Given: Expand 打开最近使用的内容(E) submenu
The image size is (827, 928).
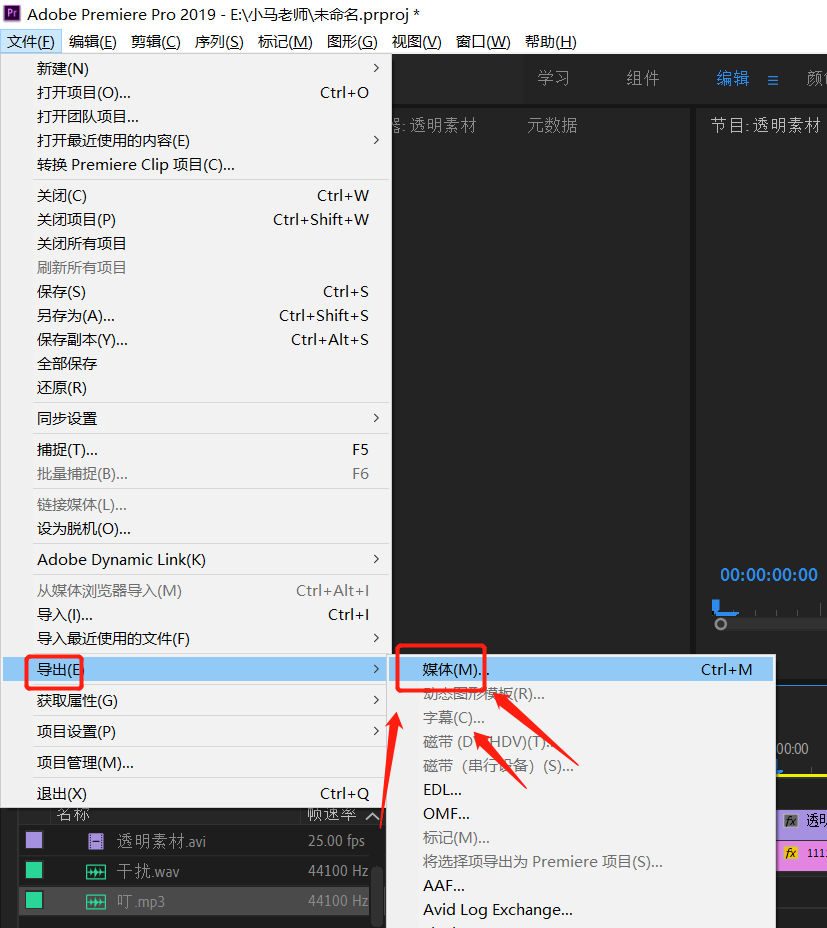Looking at the screenshot, I should (196, 141).
